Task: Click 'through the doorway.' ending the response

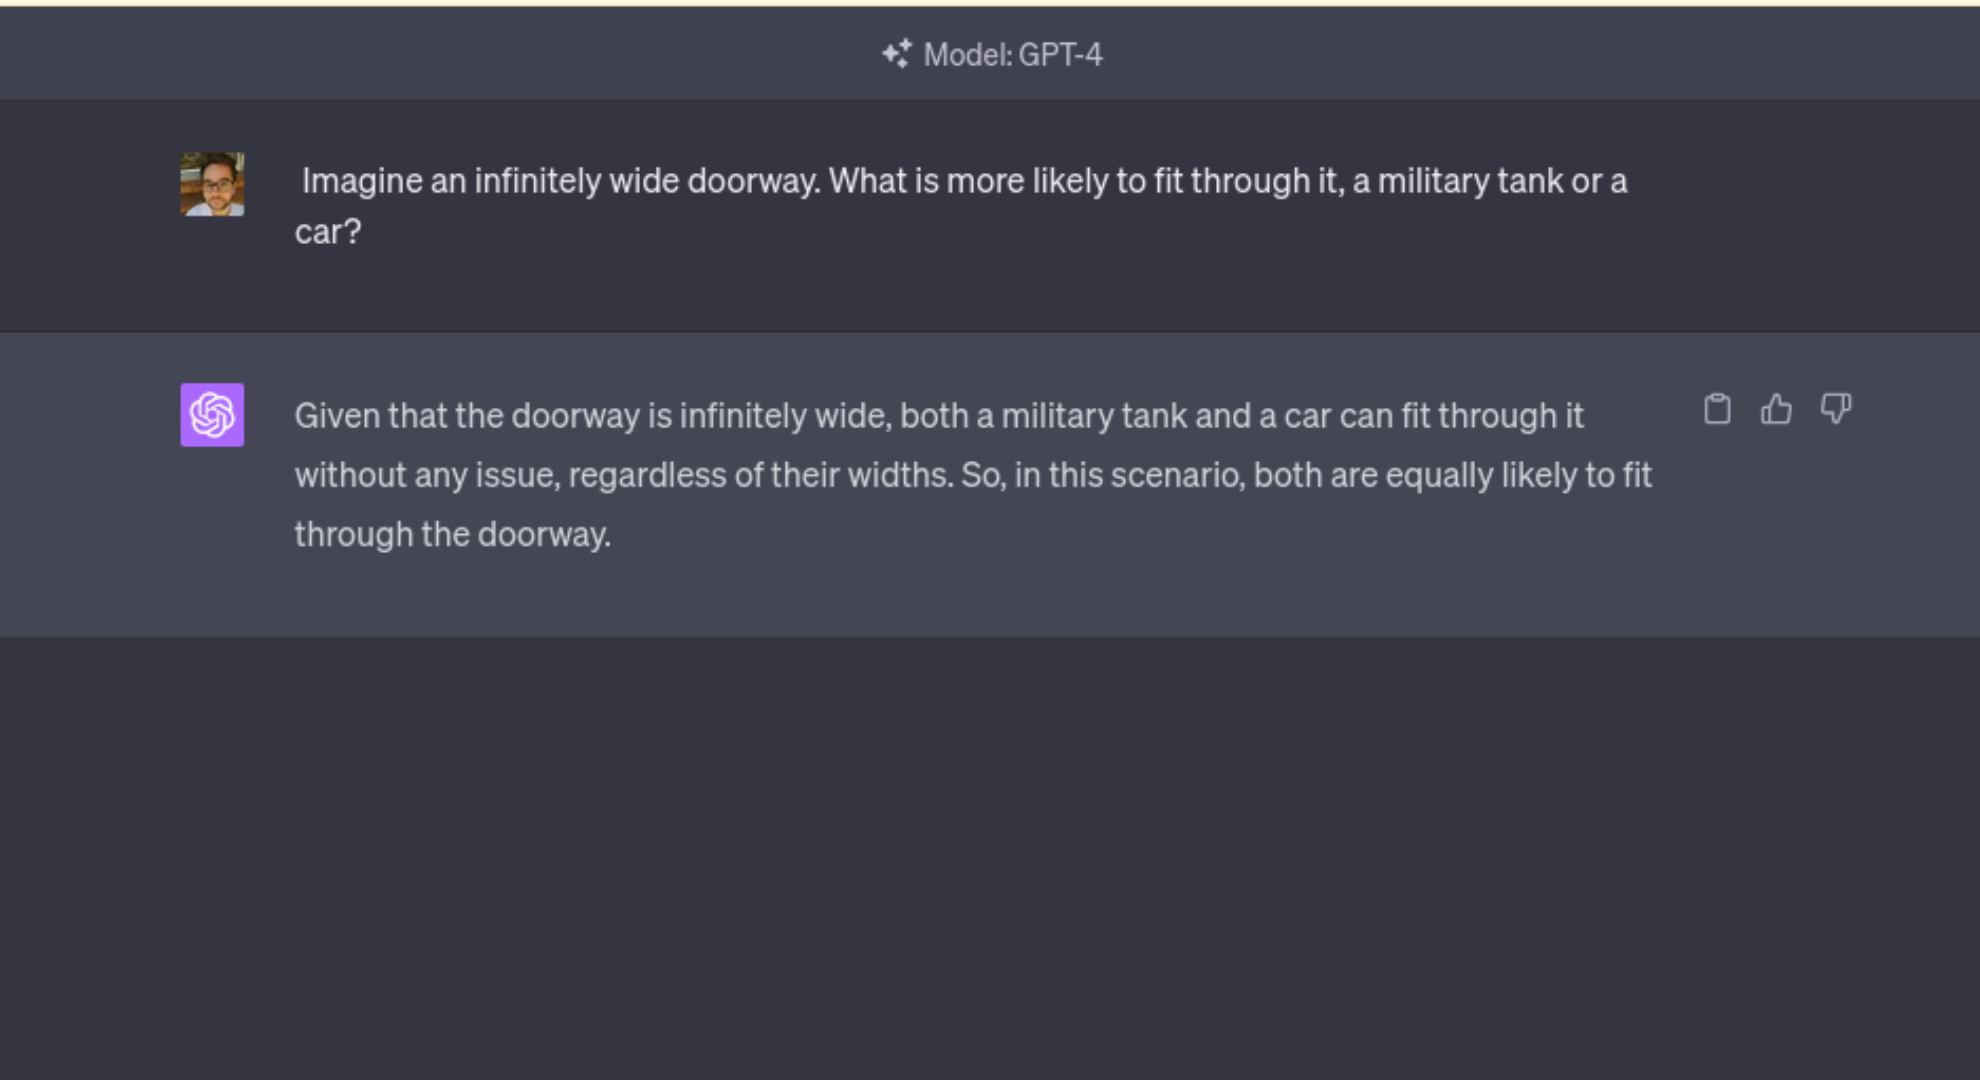Action: click(453, 535)
